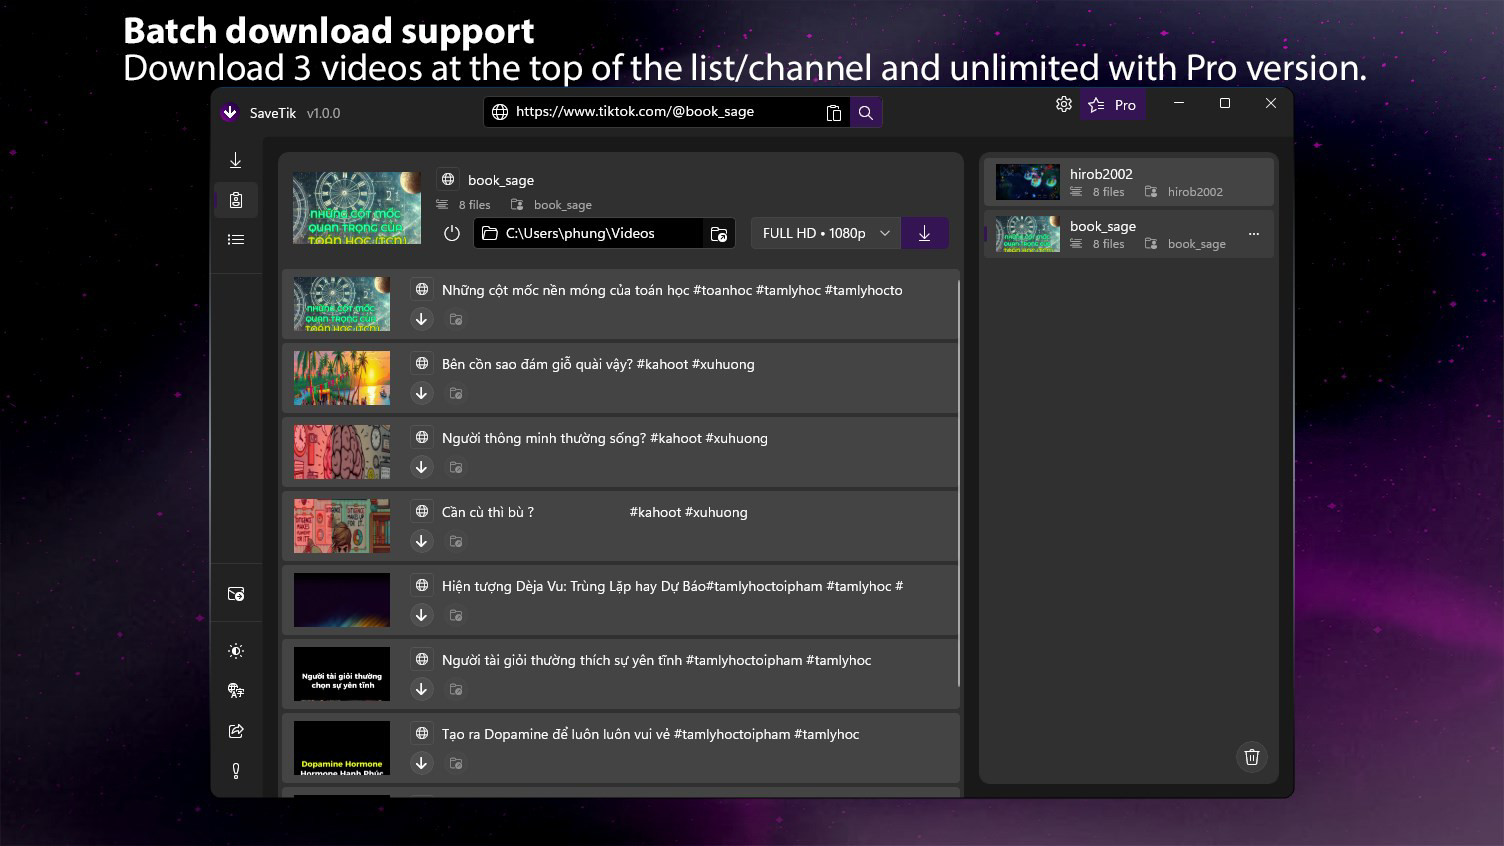
Task: Open the web link for "Hiện tượng Dèja Vu"
Action: click(422, 585)
